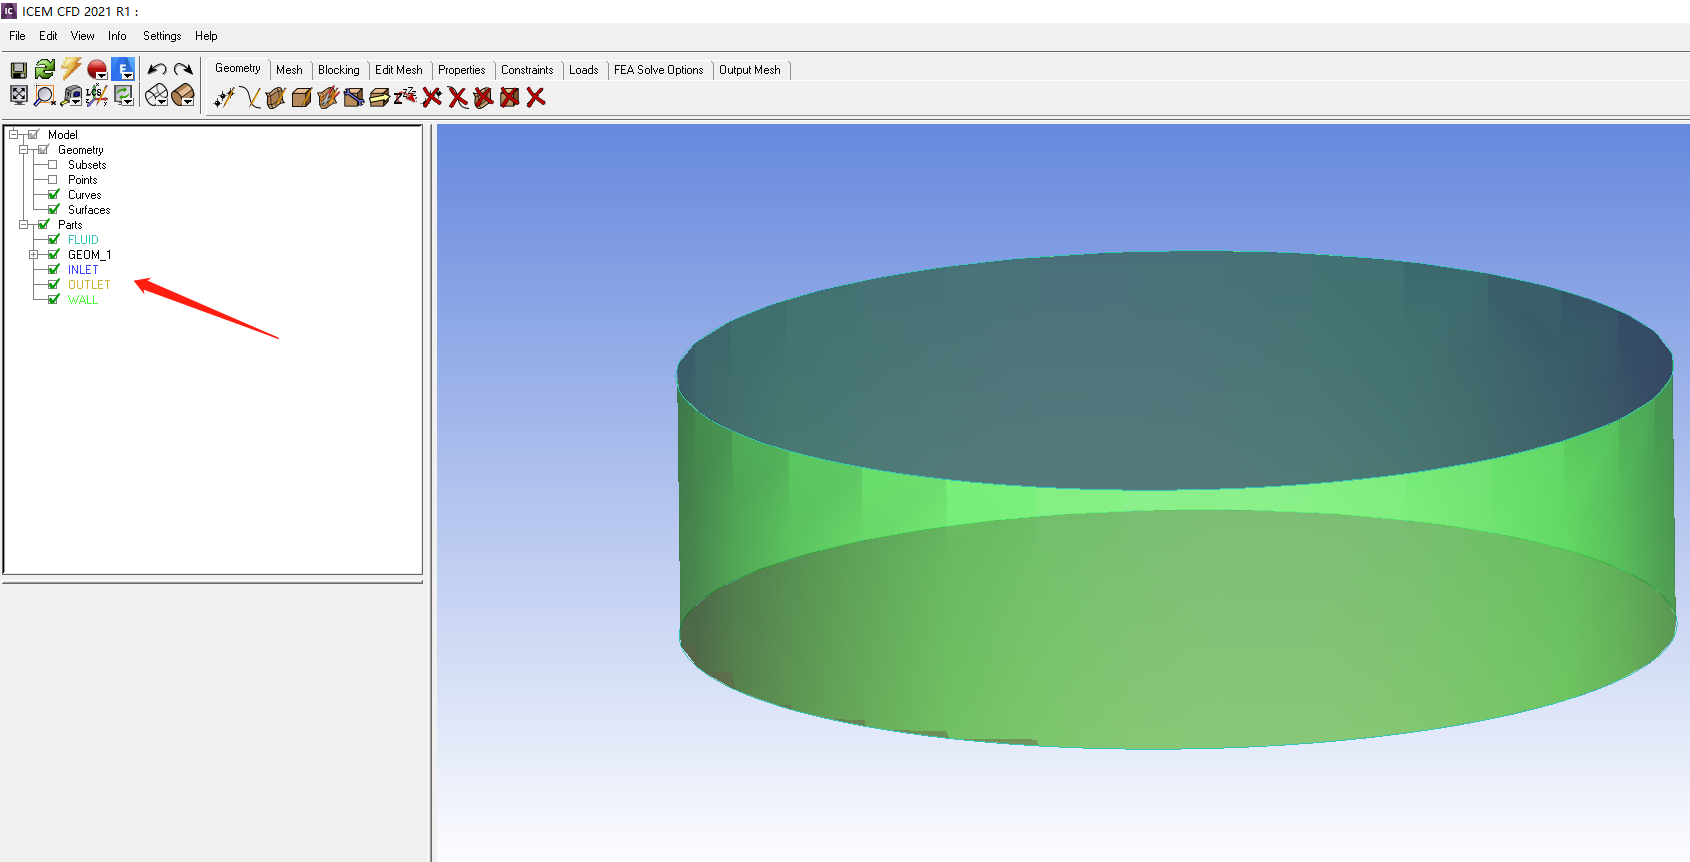Select the Measure Distance tool icon
The width and height of the screenshot is (1690, 862).
point(71,95)
